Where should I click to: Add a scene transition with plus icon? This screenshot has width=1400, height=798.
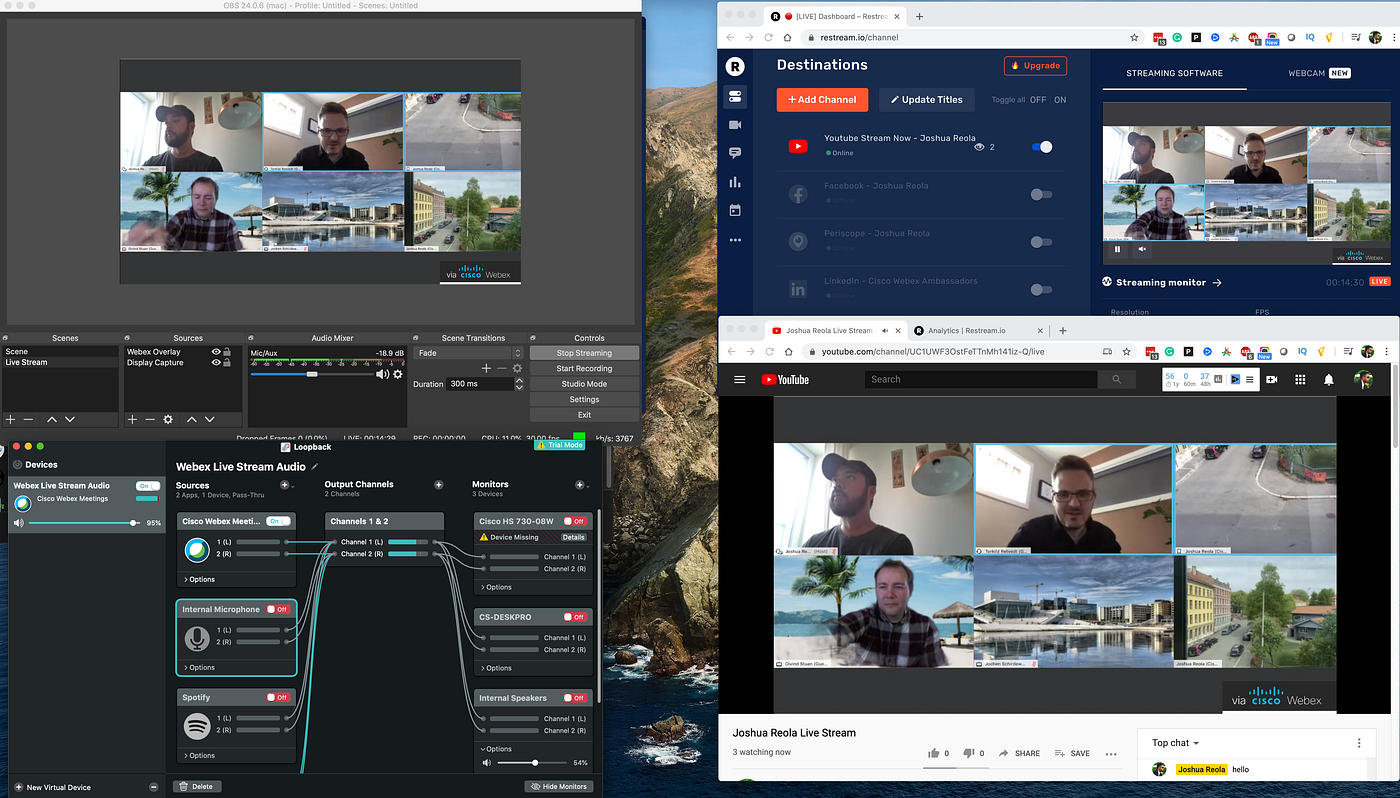click(x=487, y=368)
